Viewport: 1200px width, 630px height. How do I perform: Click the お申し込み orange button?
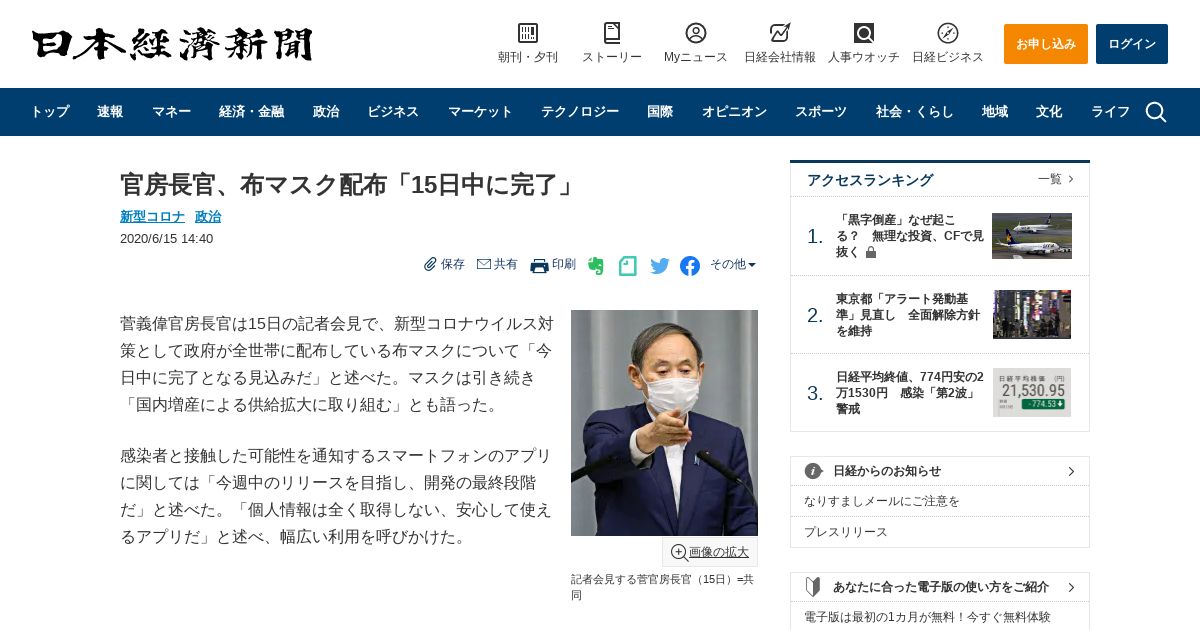coord(1046,44)
